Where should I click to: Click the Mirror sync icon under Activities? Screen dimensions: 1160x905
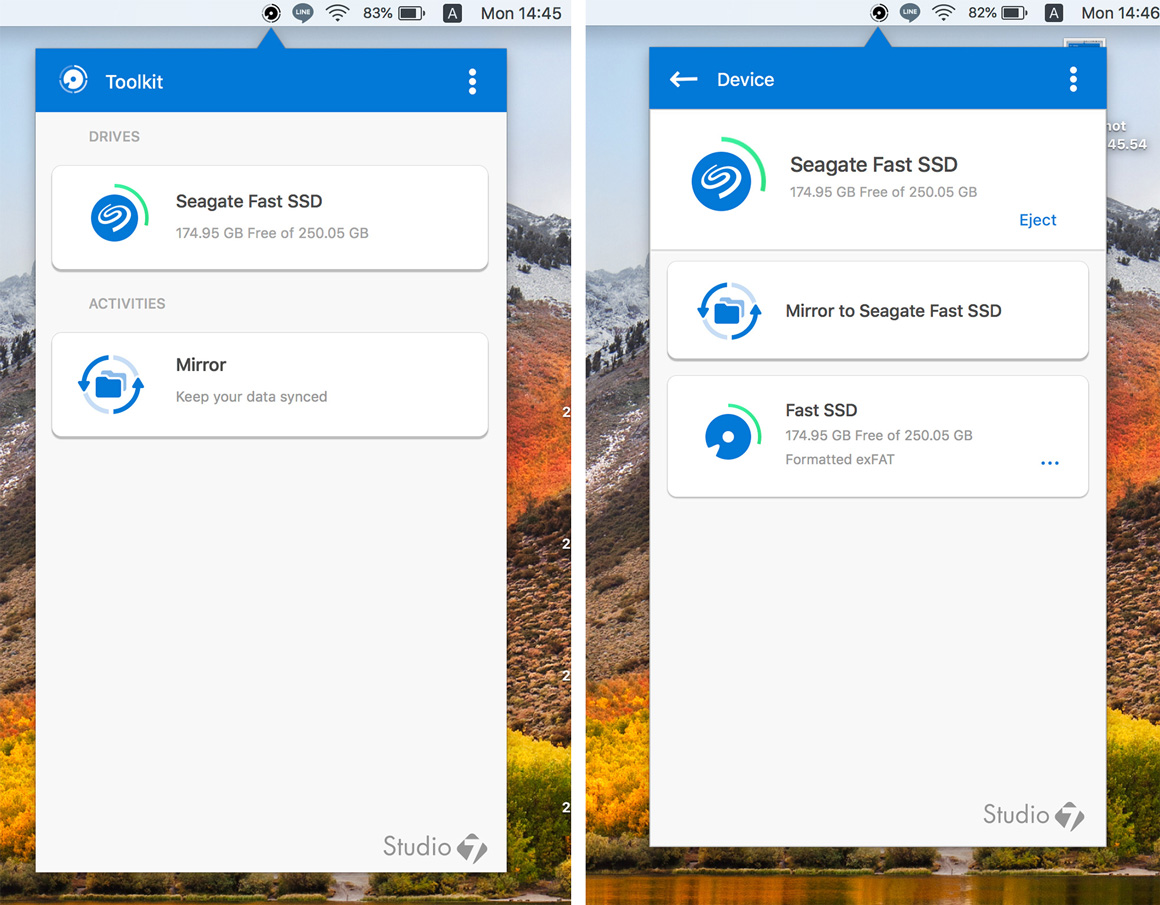click(111, 384)
